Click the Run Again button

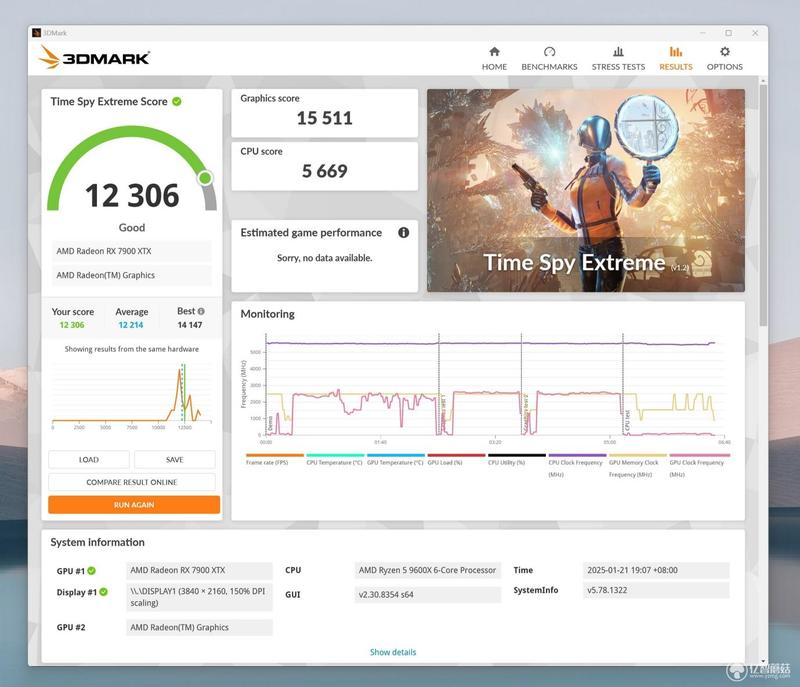coord(134,504)
